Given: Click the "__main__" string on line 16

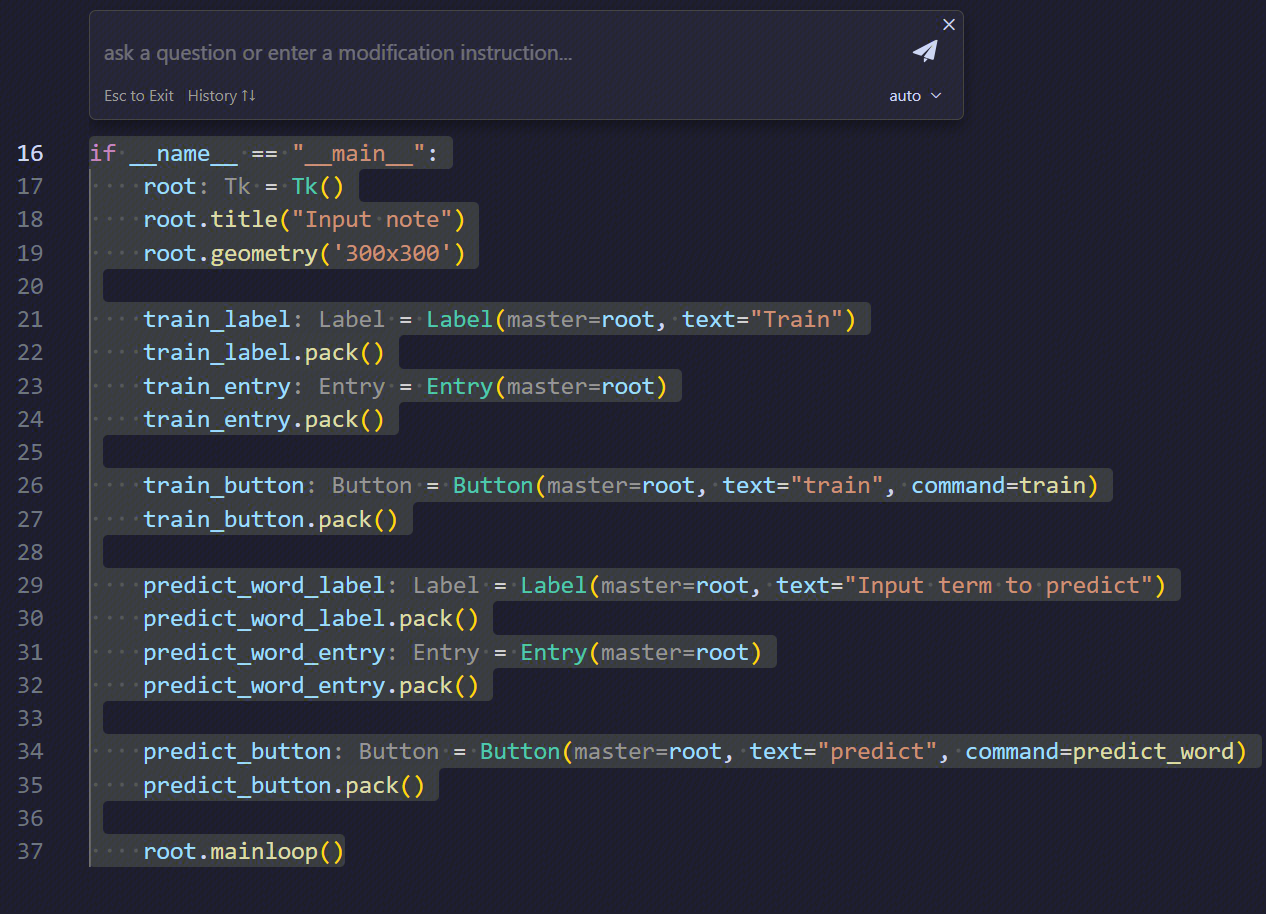Looking at the screenshot, I should pos(358,153).
